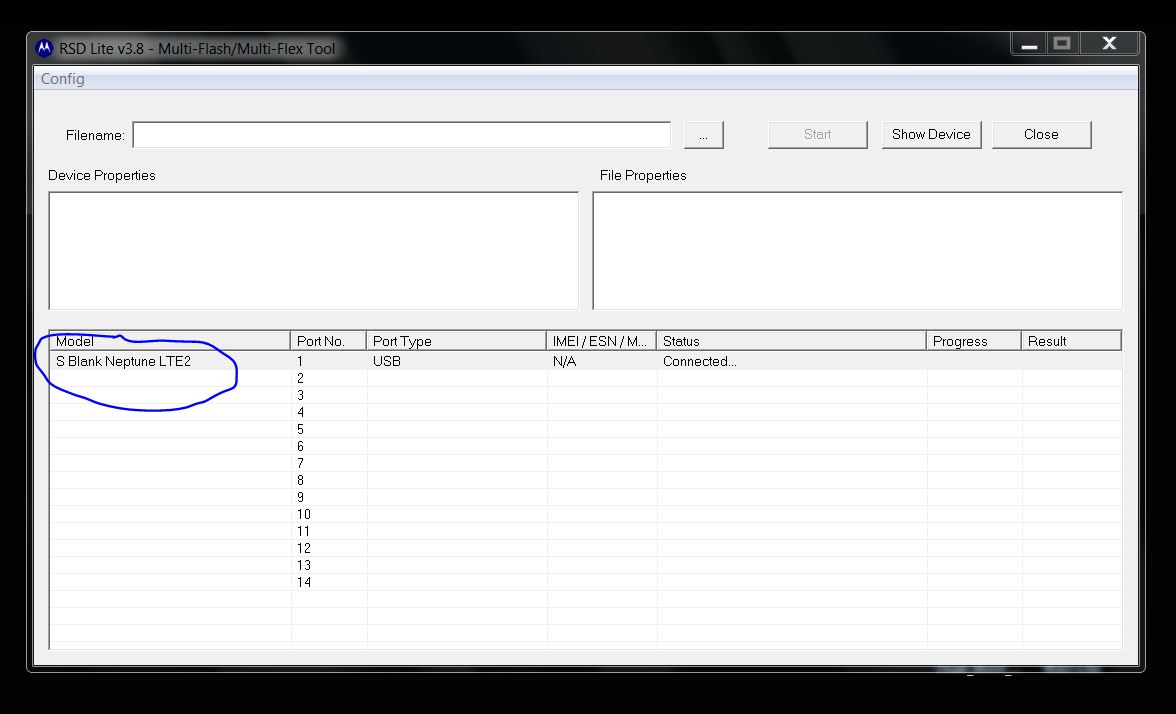
Task: Click the Port No. column header
Action: [328, 340]
